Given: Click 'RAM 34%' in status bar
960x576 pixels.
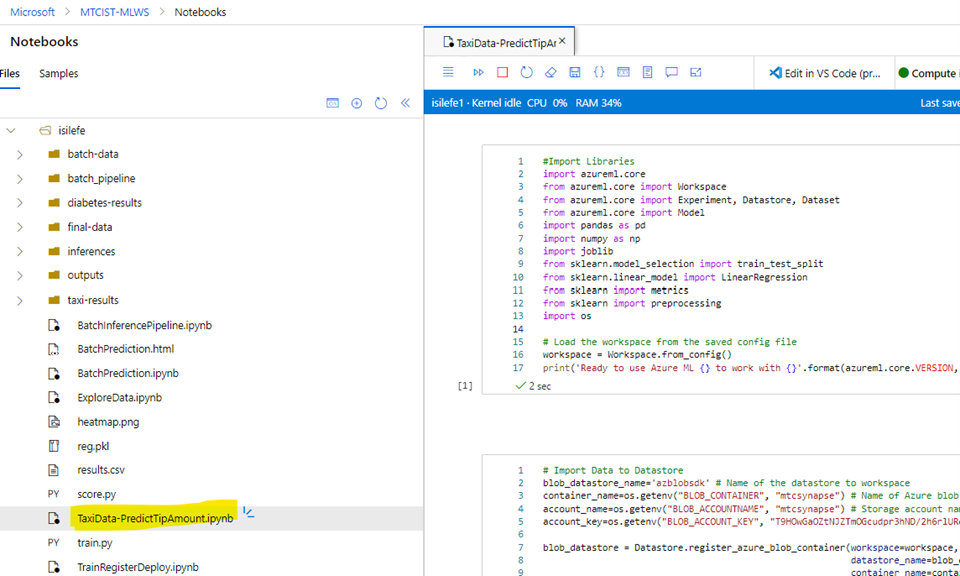Looking at the screenshot, I should coord(598,103).
